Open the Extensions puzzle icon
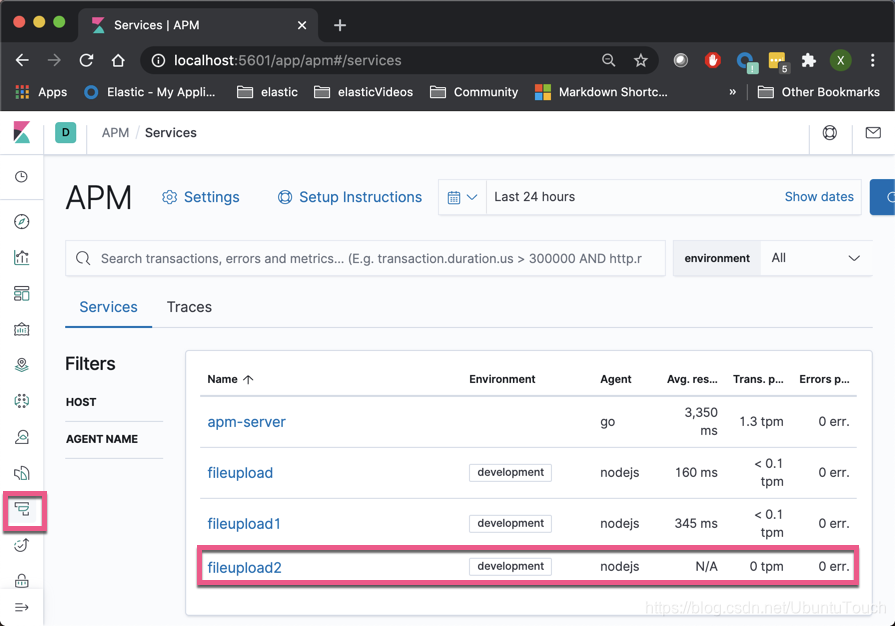 click(x=809, y=60)
